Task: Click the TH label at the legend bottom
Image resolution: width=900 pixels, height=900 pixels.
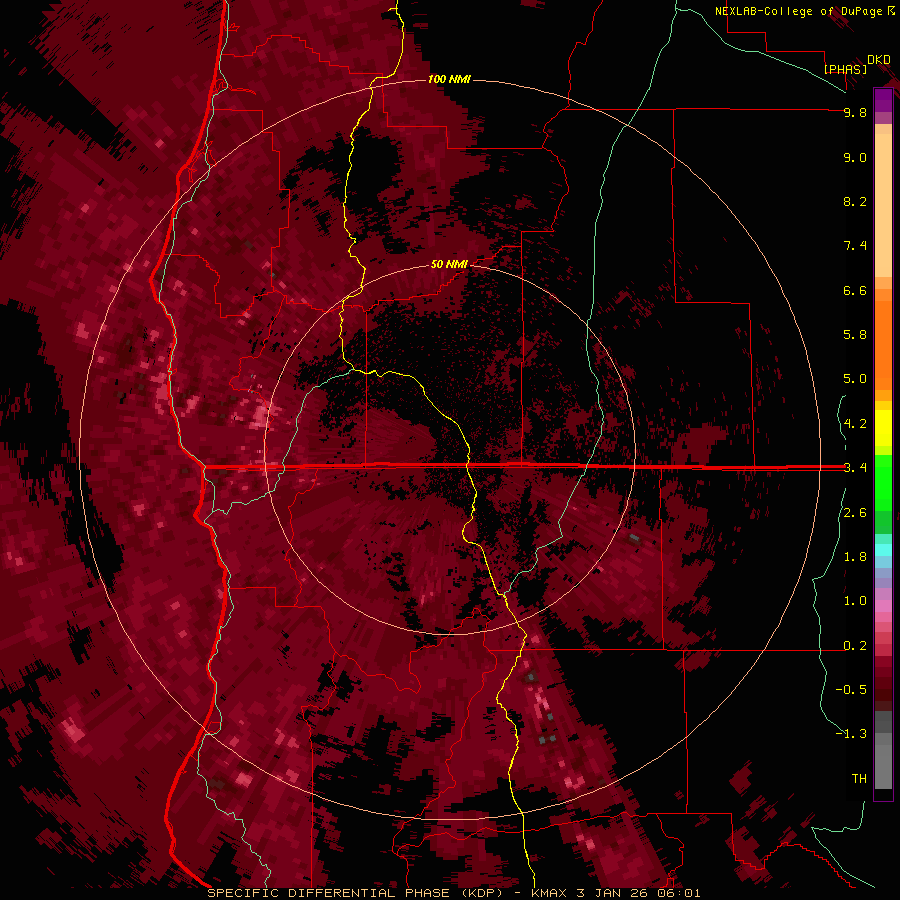Action: (859, 779)
